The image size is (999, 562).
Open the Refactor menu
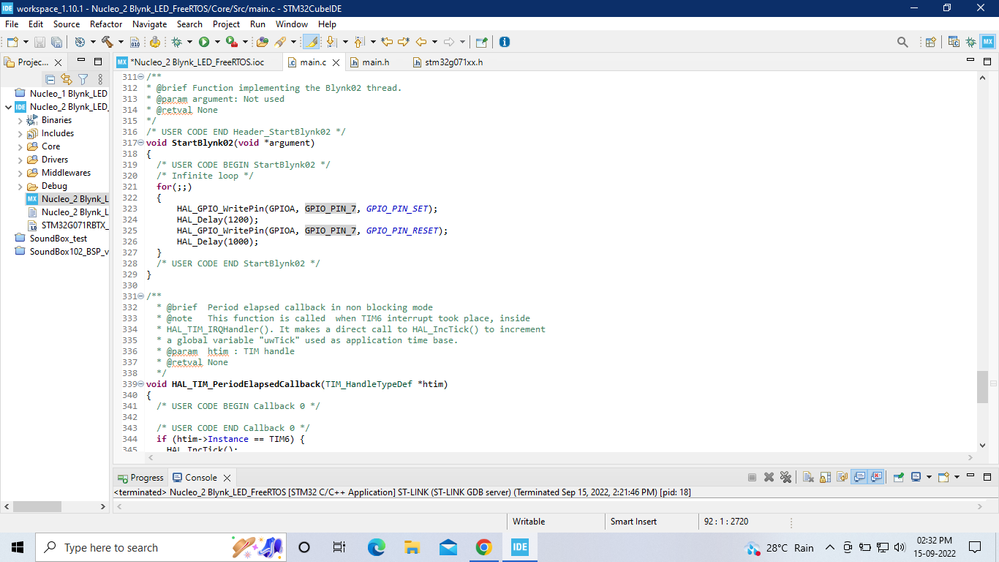coord(106,24)
